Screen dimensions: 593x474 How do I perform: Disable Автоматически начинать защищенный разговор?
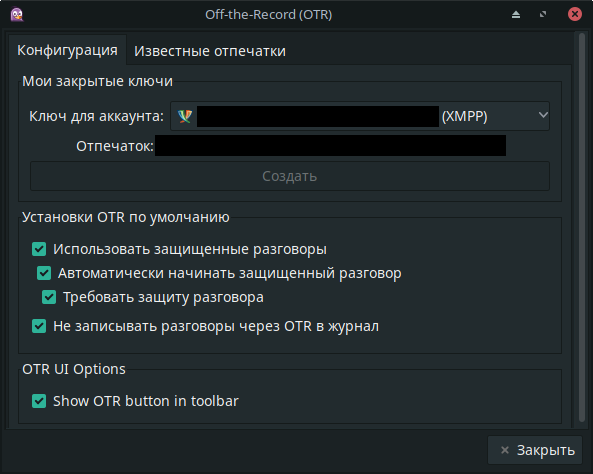[x=44, y=273]
